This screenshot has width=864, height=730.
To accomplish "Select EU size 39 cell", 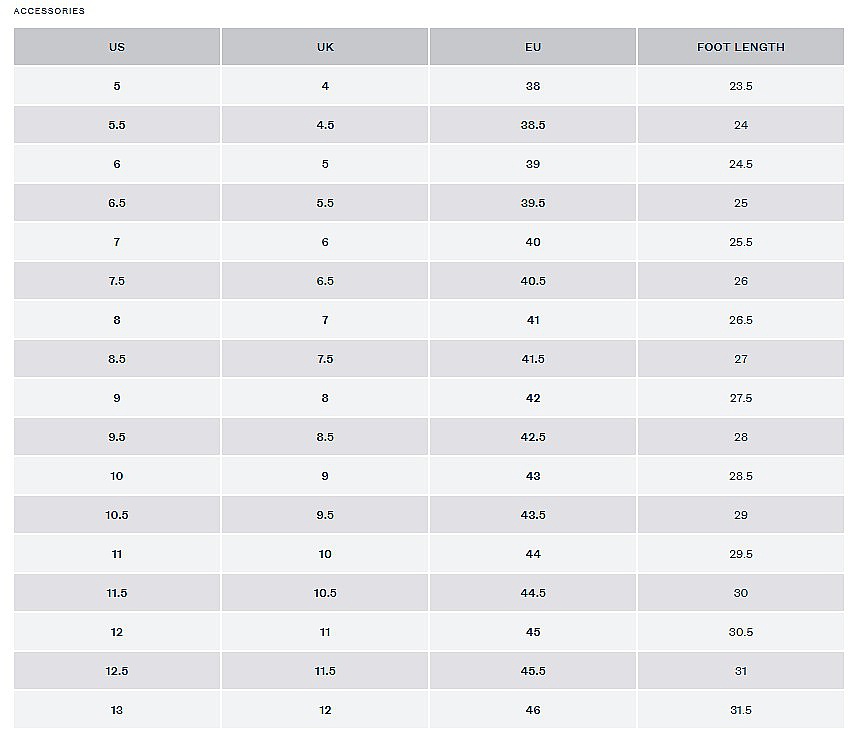I will pyautogui.click(x=533, y=164).
